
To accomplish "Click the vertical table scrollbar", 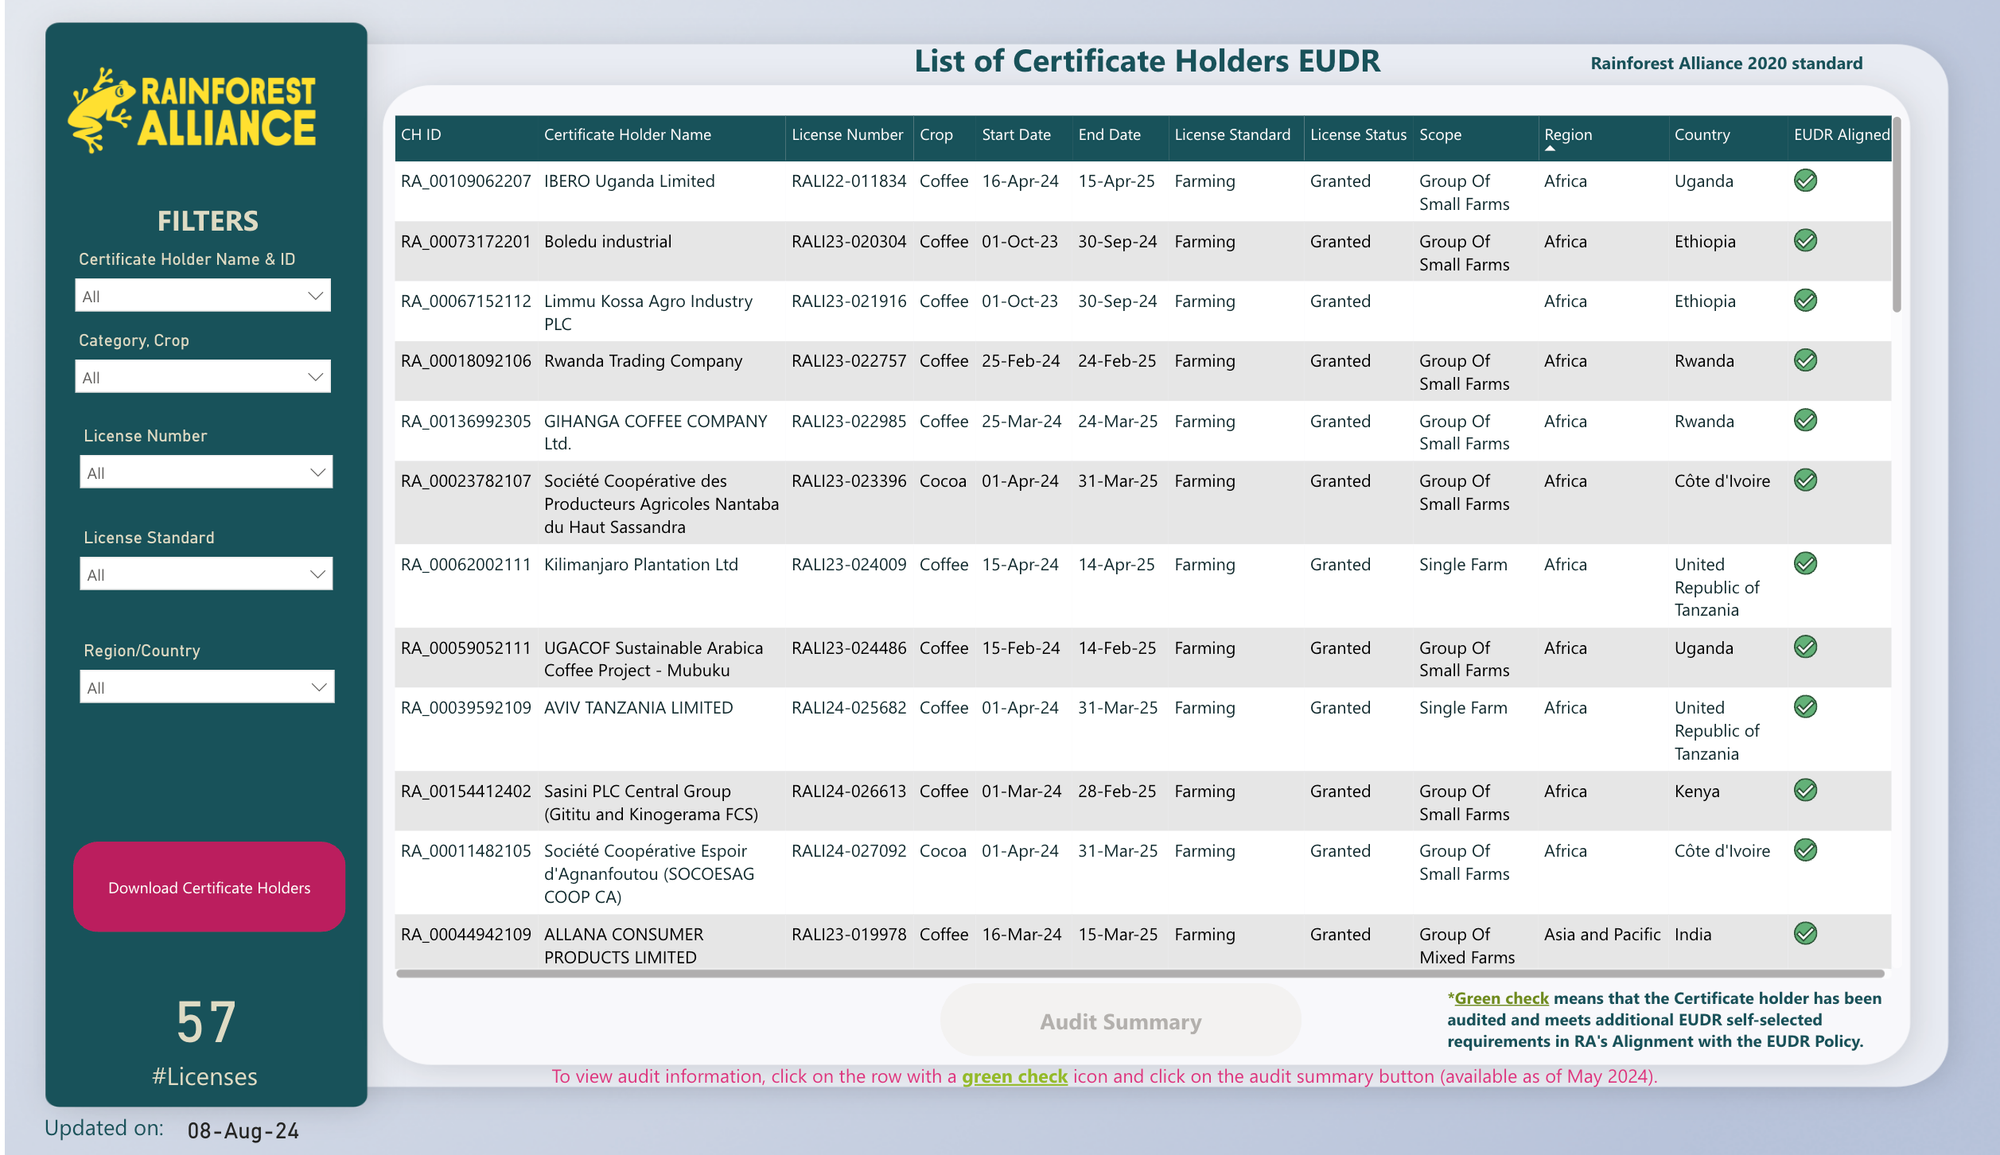I will click(x=1896, y=215).
